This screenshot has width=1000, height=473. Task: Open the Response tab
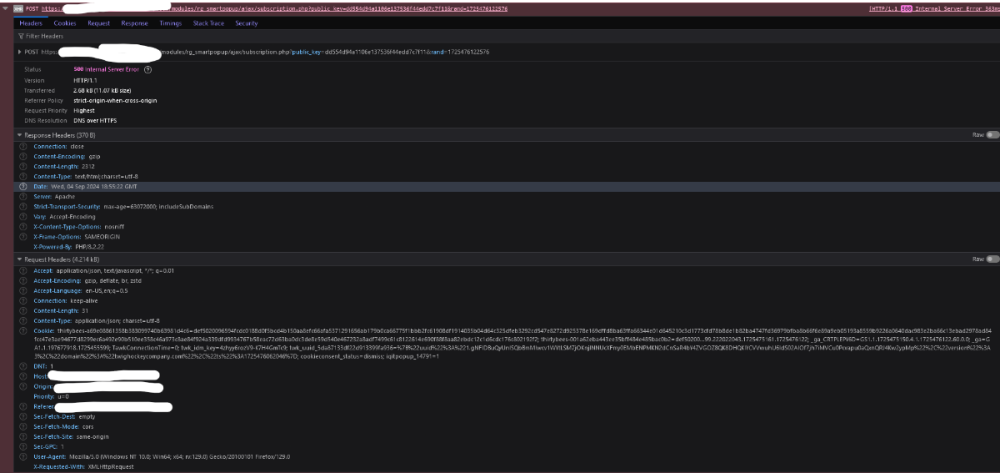click(134, 22)
